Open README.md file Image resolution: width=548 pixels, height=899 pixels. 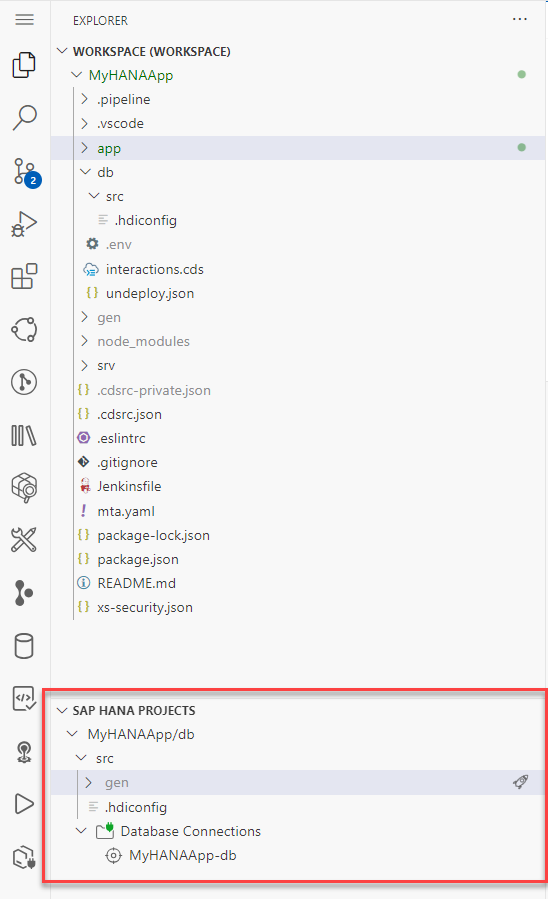[x=136, y=583]
